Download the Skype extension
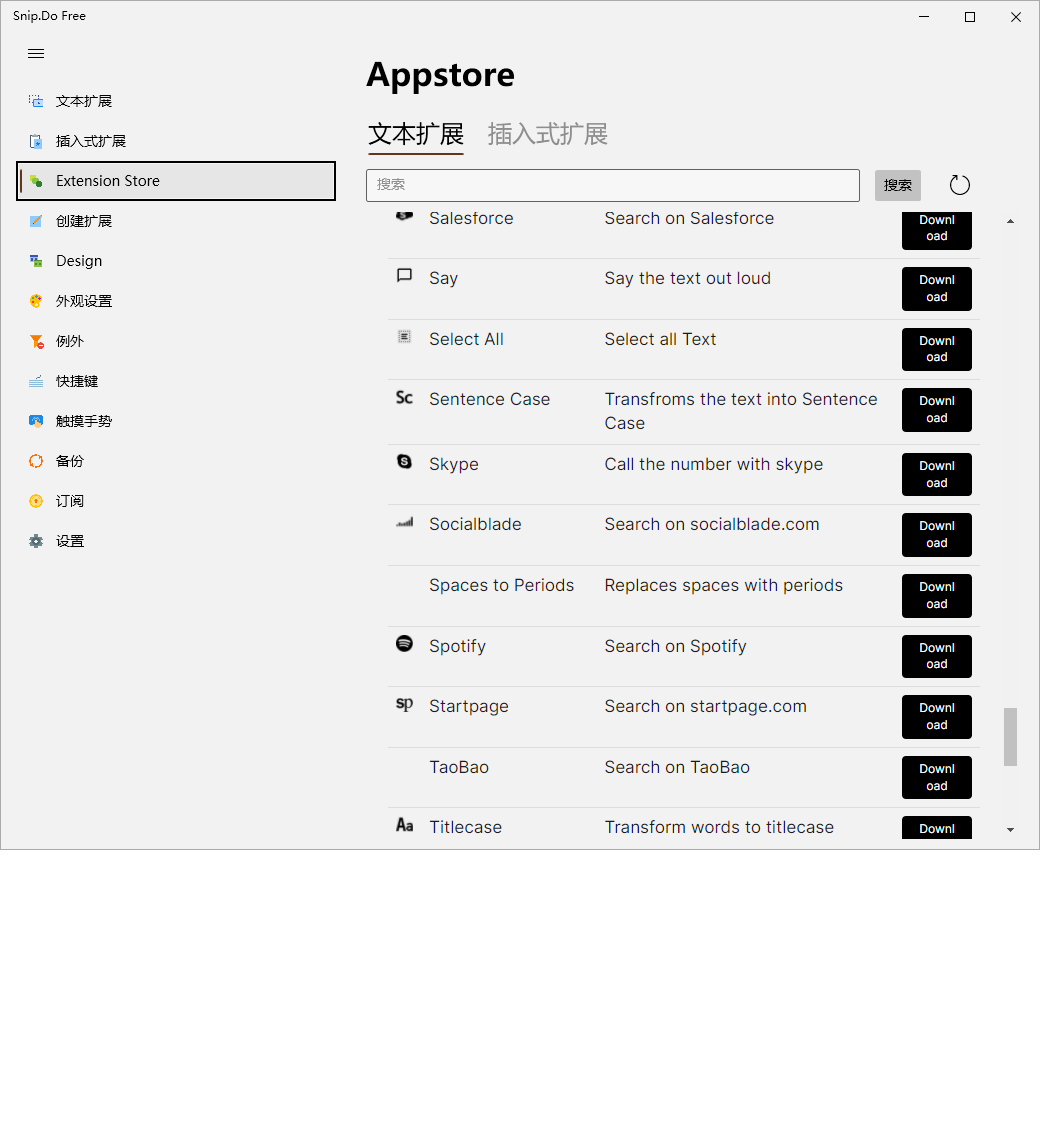Image resolution: width=1040 pixels, height=1124 pixels. 936,475
